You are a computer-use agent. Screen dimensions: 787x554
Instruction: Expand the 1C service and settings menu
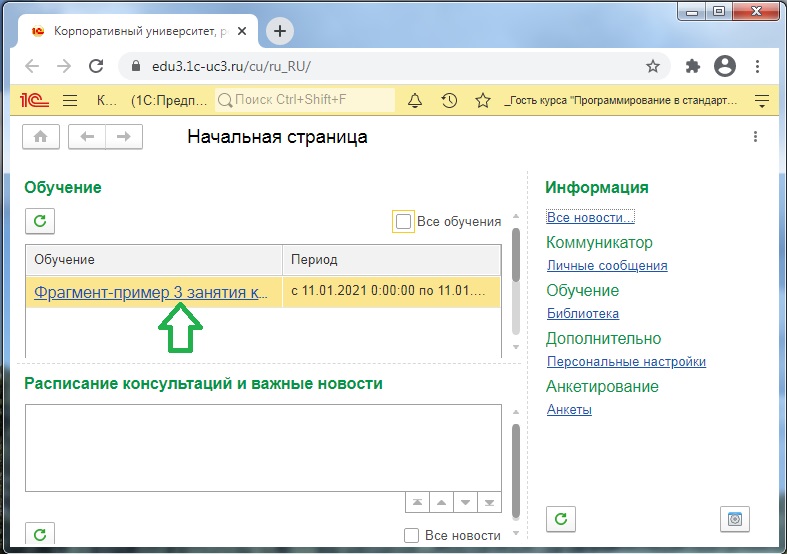(762, 101)
